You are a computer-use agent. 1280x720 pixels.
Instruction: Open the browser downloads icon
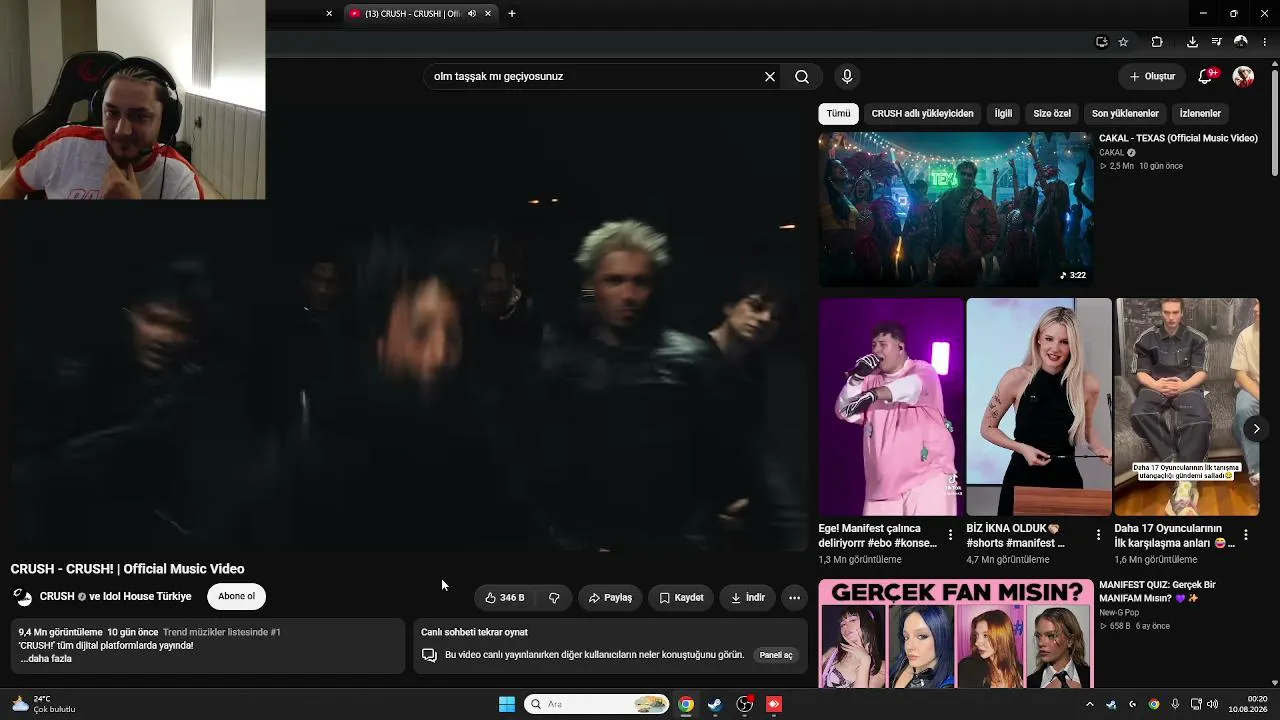[x=1192, y=42]
